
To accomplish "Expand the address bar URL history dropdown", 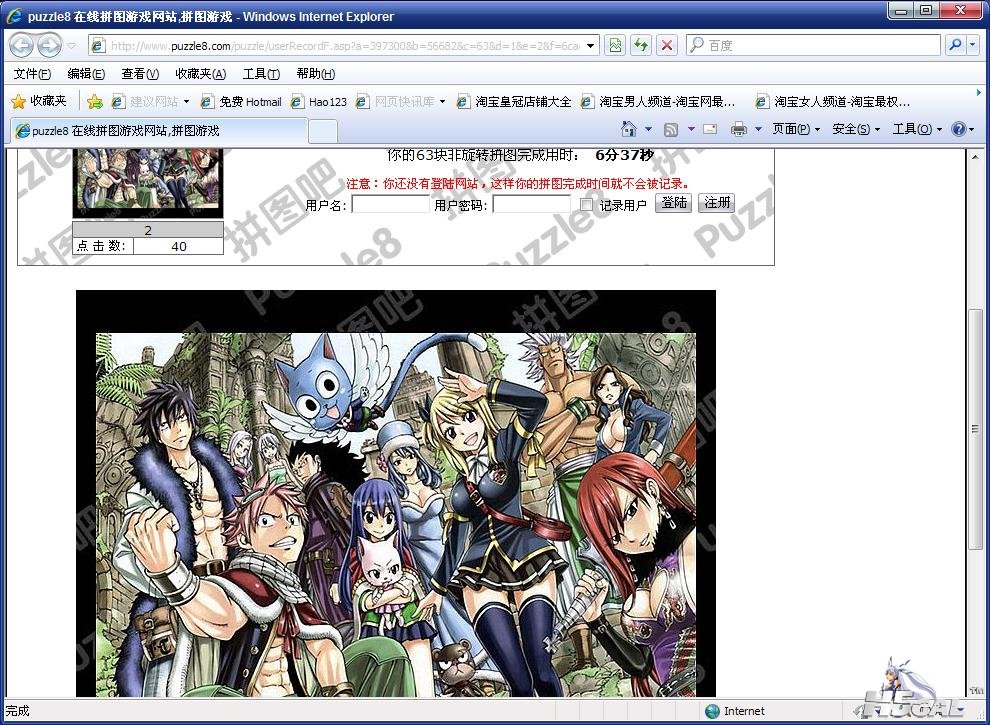I will click(590, 45).
